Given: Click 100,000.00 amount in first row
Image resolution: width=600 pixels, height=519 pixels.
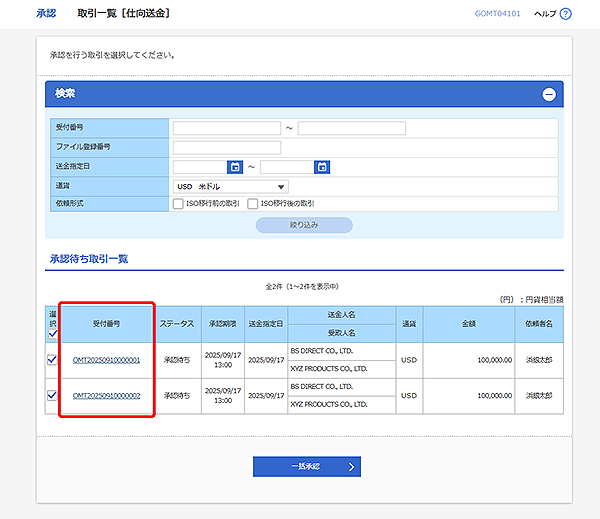Looking at the screenshot, I should 494,360.
